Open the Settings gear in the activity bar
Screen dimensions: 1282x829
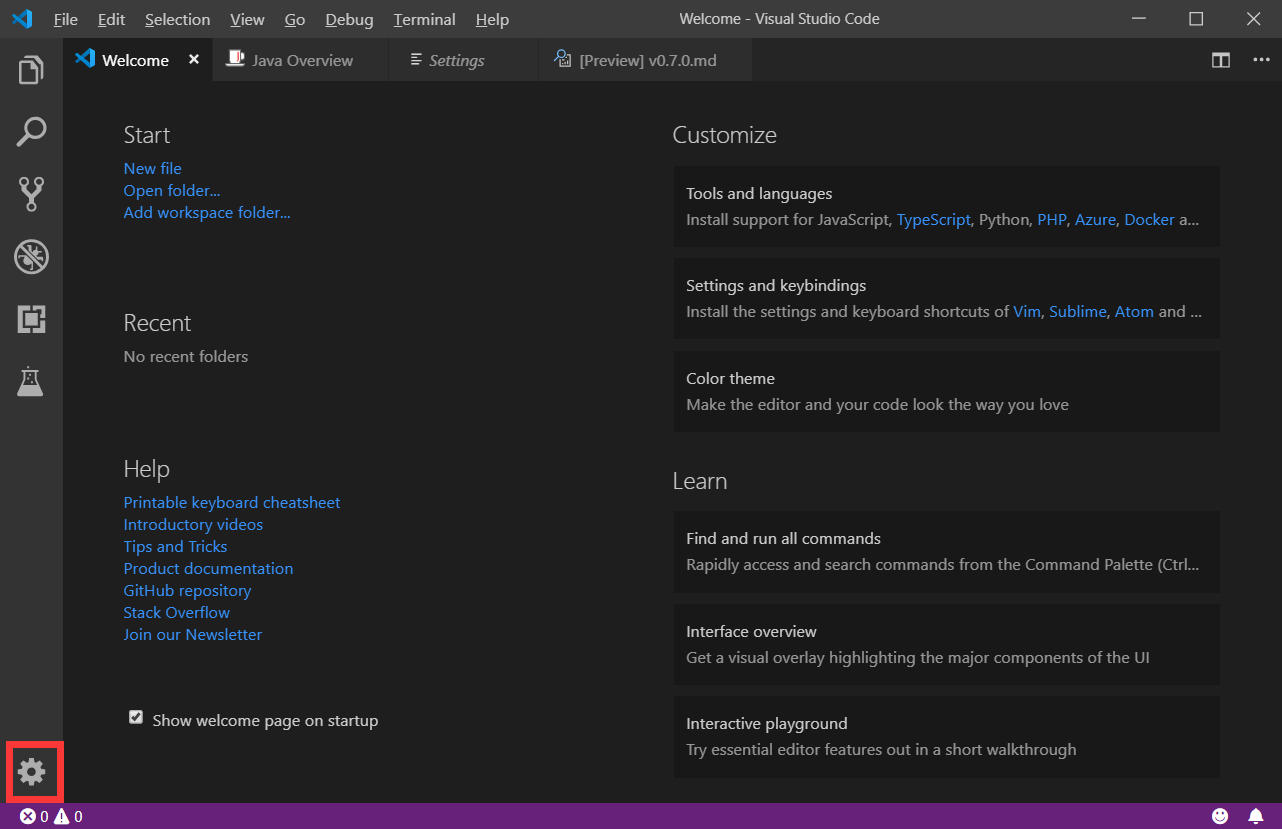tap(33, 771)
